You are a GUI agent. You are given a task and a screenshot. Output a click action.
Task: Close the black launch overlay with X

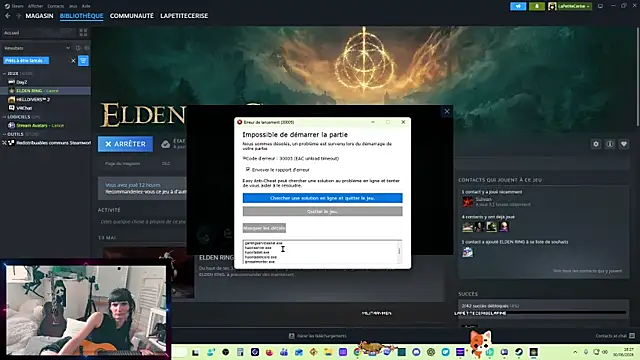447,111
